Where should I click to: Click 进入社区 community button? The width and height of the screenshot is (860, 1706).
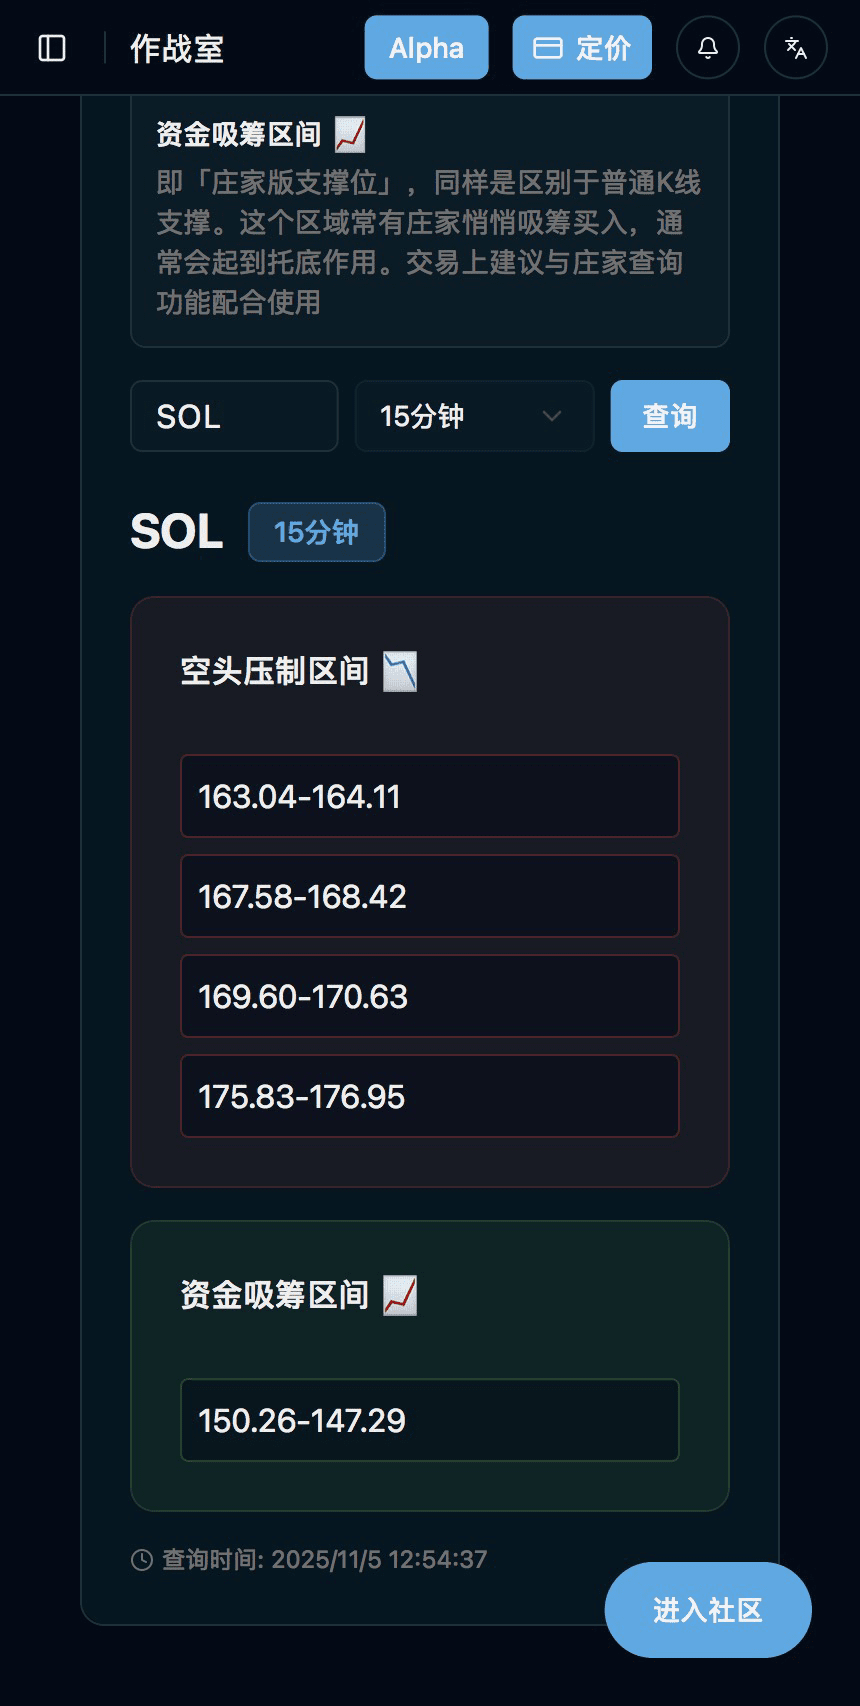708,1610
